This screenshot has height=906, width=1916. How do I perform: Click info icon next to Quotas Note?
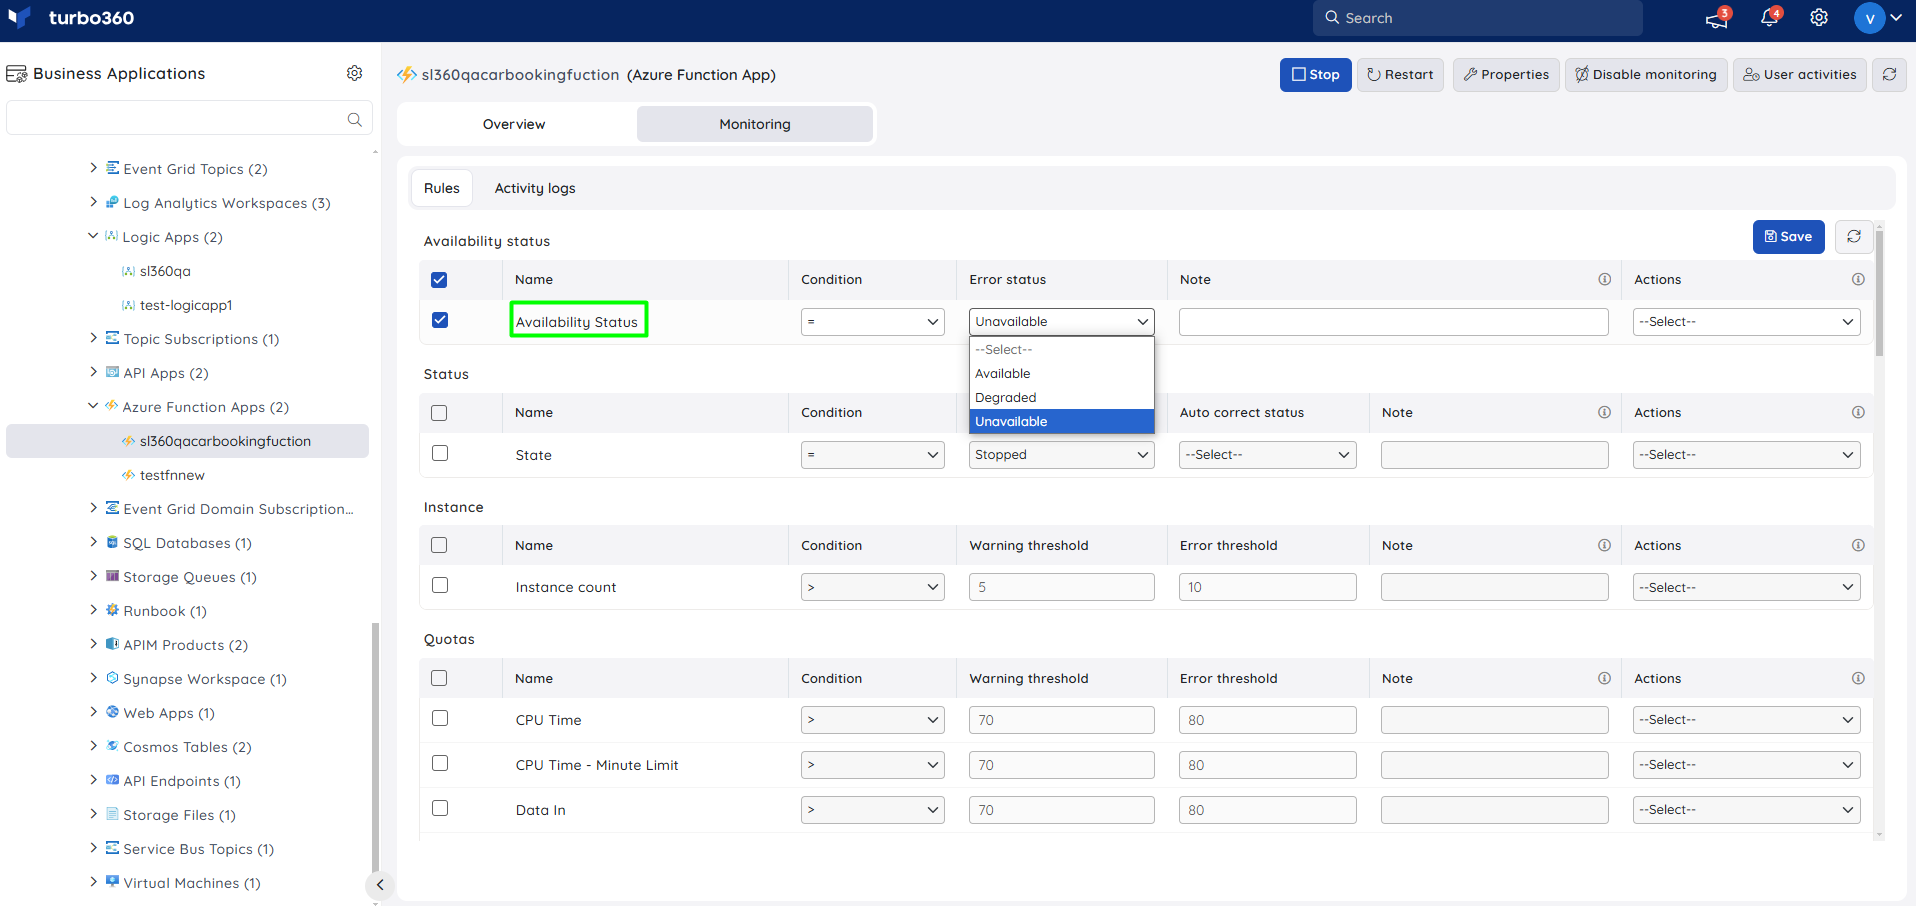(x=1604, y=678)
